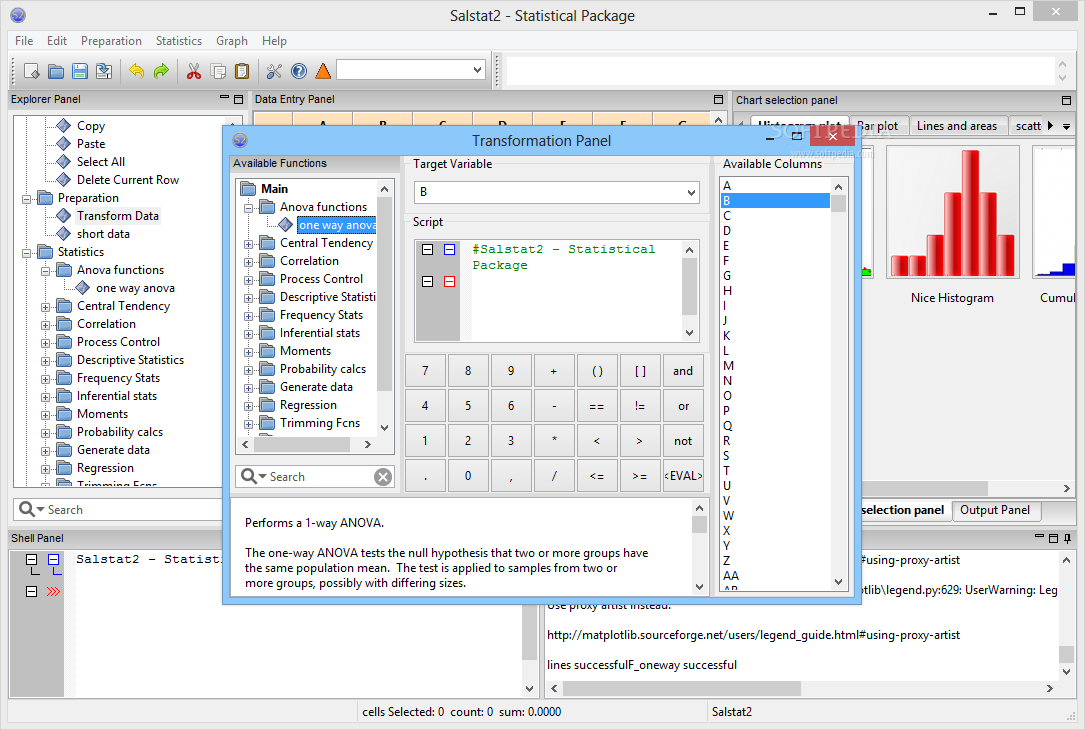Image resolution: width=1085 pixels, height=730 pixels.
Task: Click the blue Help question mark icon
Action: (x=299, y=71)
